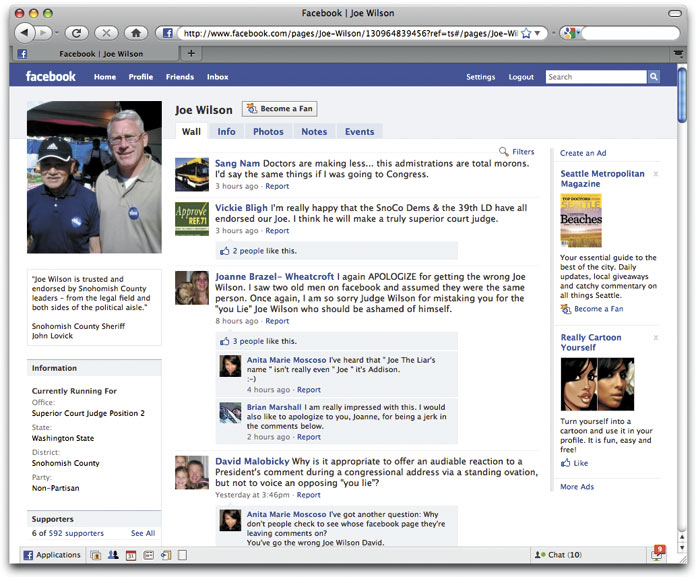
Task: Click the facebook logo in the blue header
Action: click(50, 76)
